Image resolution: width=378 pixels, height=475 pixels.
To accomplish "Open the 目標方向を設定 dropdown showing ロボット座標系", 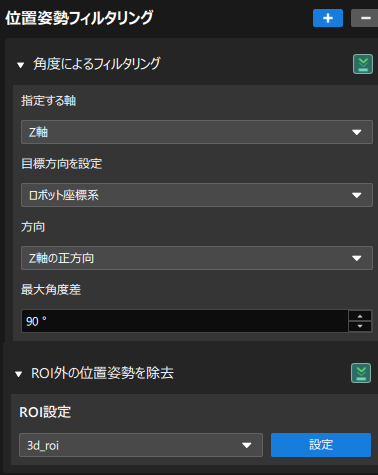I will (x=197, y=195).
